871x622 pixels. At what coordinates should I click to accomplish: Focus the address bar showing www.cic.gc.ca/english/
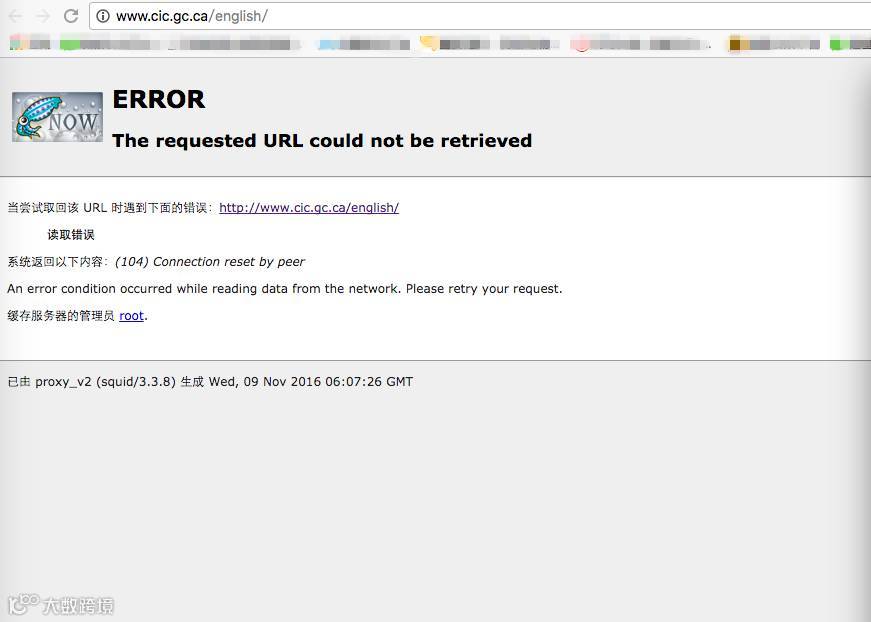click(x=480, y=16)
